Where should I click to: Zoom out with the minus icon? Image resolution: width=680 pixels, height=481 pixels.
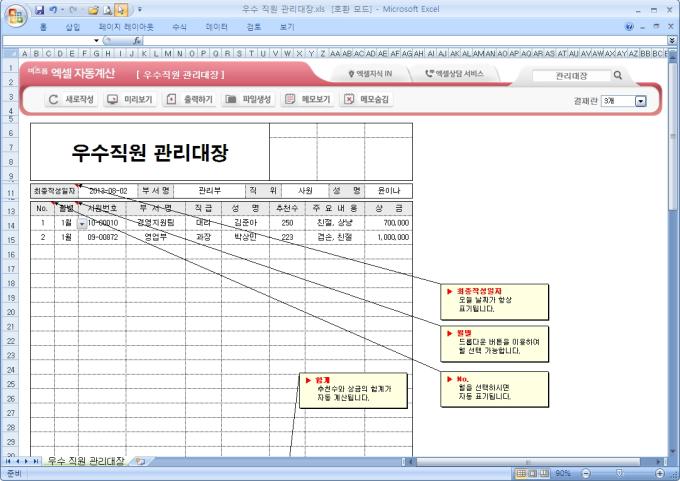[x=586, y=473]
